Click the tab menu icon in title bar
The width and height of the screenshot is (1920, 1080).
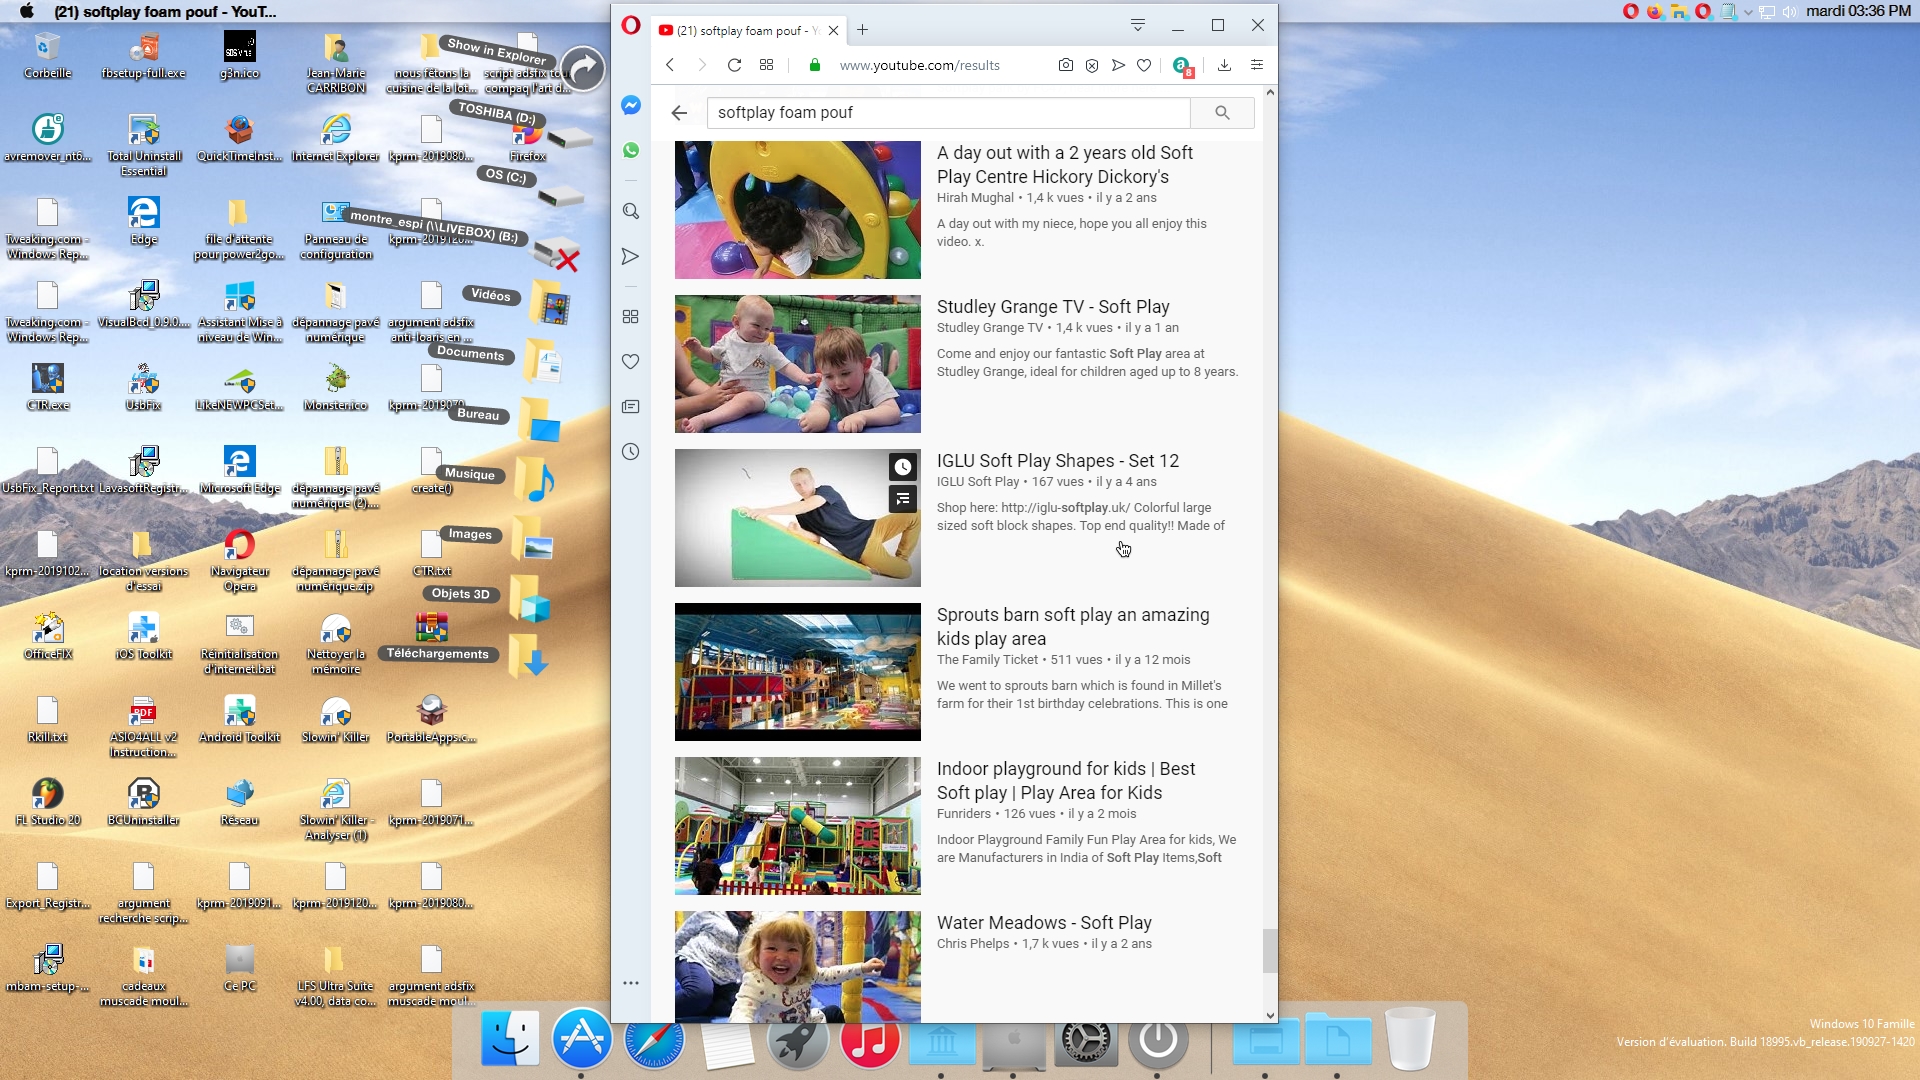point(1138,25)
